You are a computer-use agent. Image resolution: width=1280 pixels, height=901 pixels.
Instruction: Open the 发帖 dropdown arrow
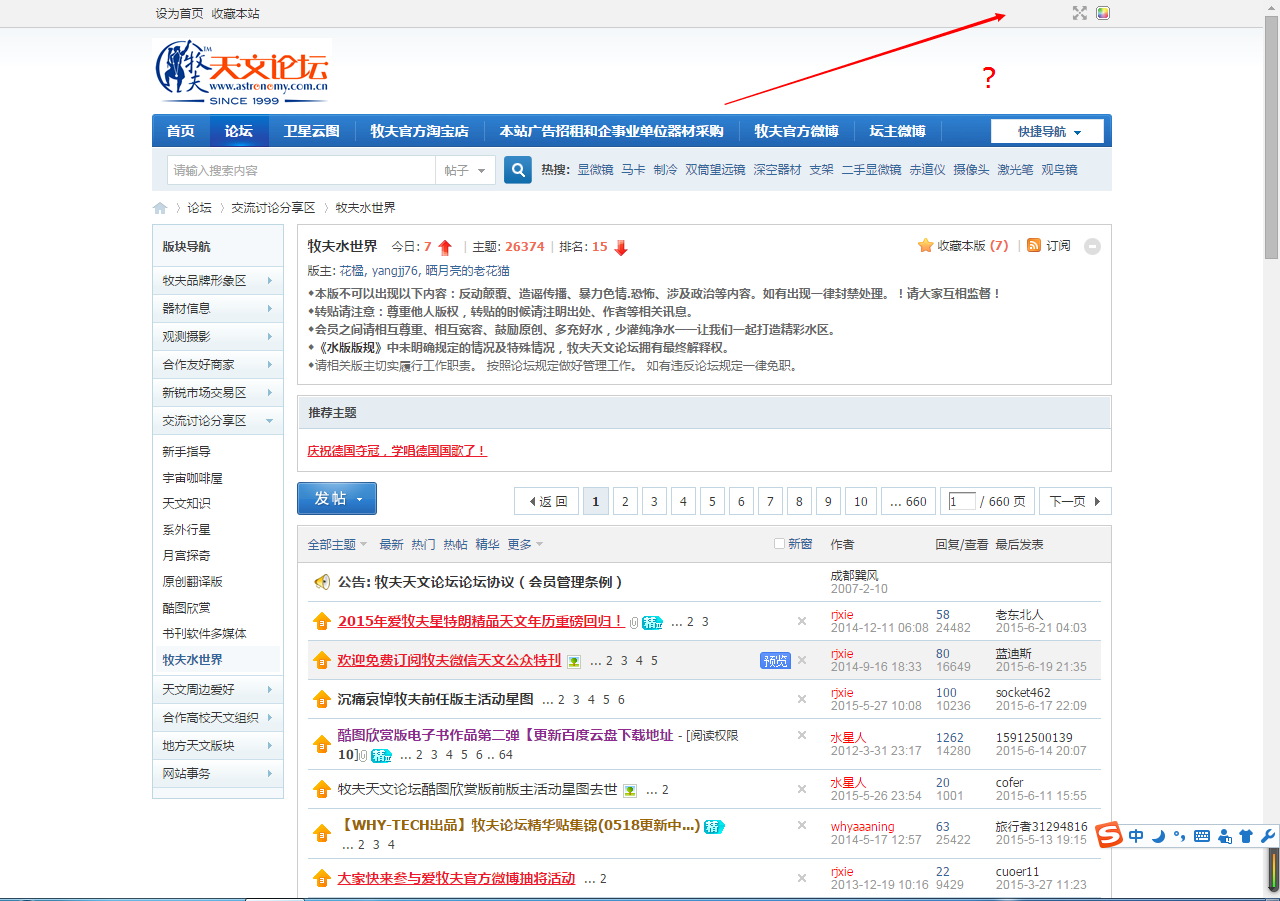point(360,498)
